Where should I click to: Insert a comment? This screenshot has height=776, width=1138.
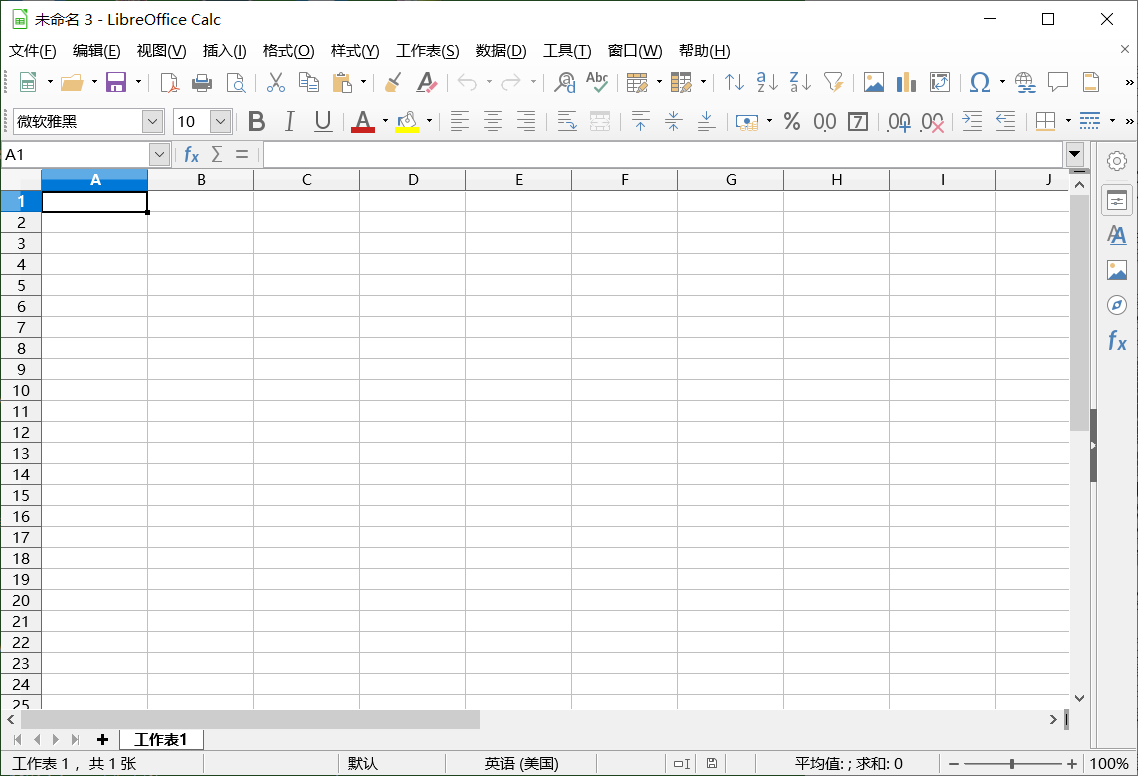1057,82
